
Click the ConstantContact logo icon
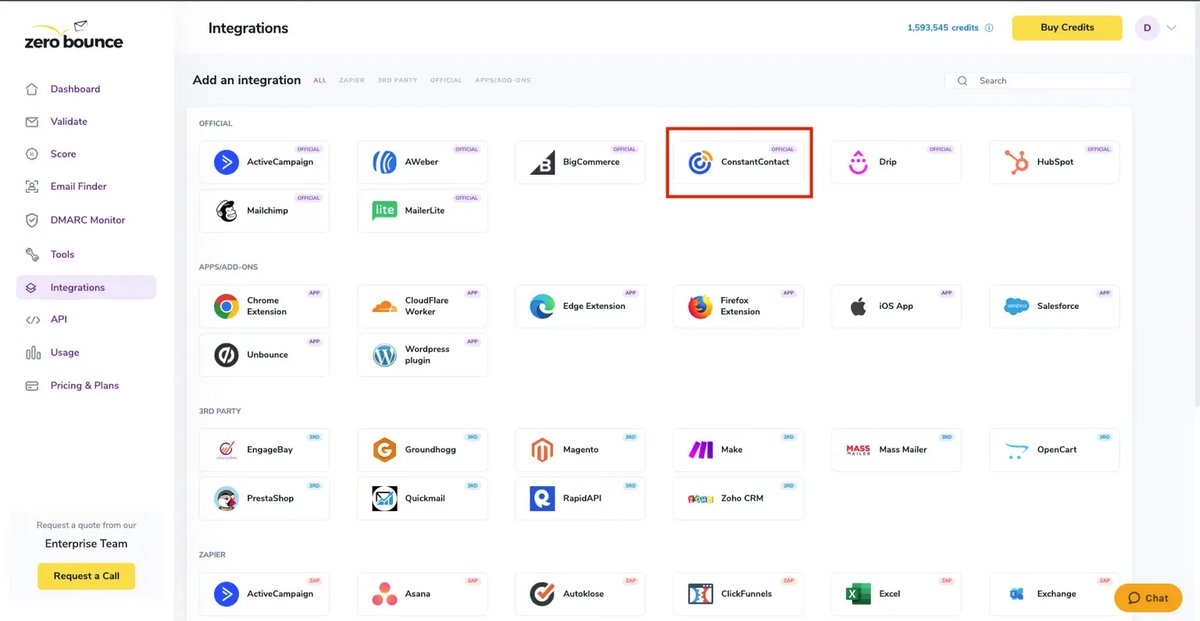(x=700, y=162)
